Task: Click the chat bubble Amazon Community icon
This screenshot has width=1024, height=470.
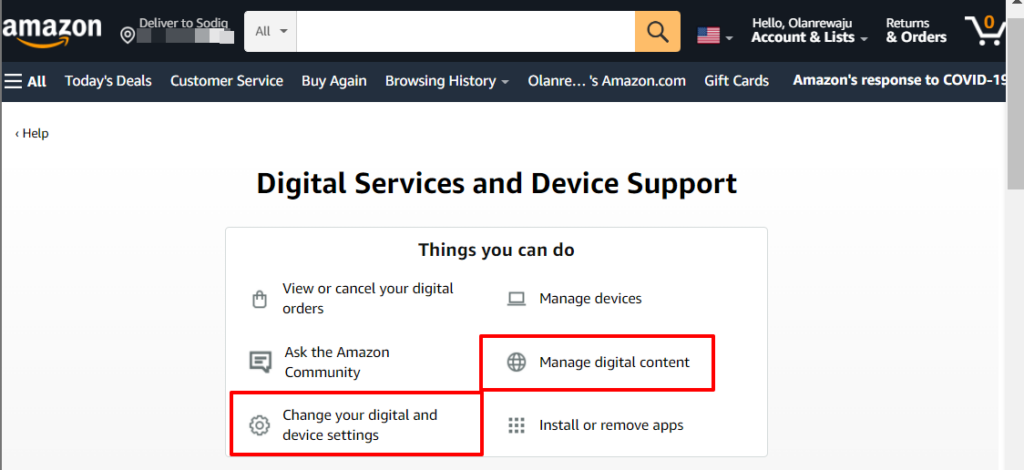Action: point(261,362)
